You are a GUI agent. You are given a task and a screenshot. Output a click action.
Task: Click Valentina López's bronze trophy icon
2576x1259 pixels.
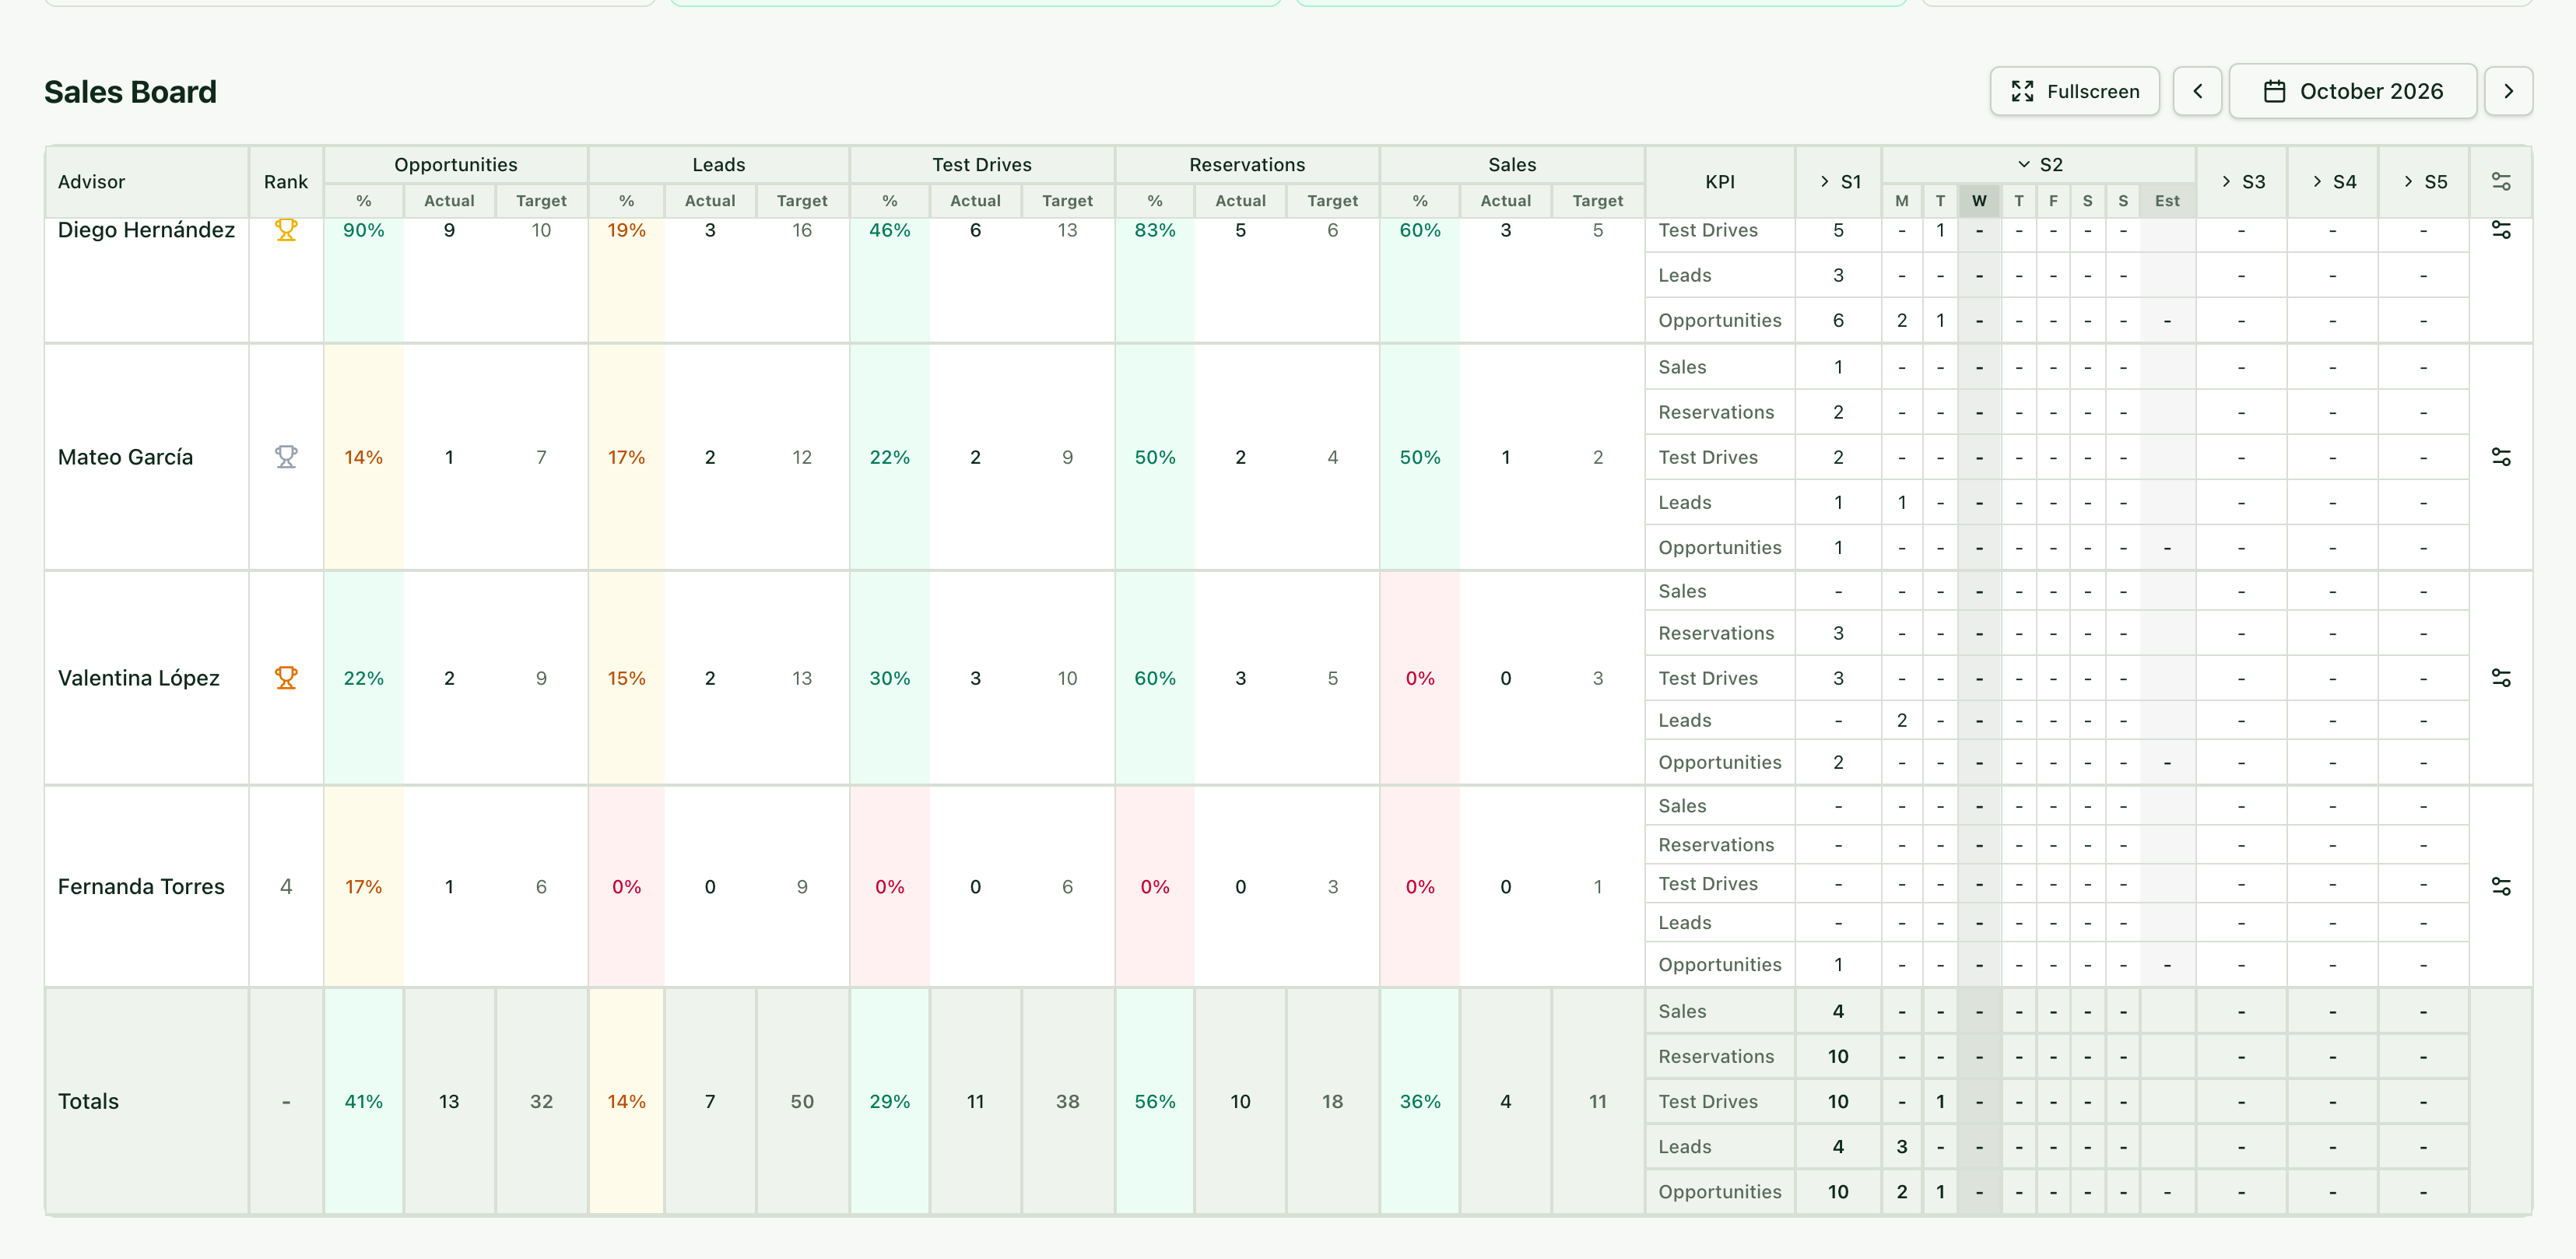click(x=286, y=678)
